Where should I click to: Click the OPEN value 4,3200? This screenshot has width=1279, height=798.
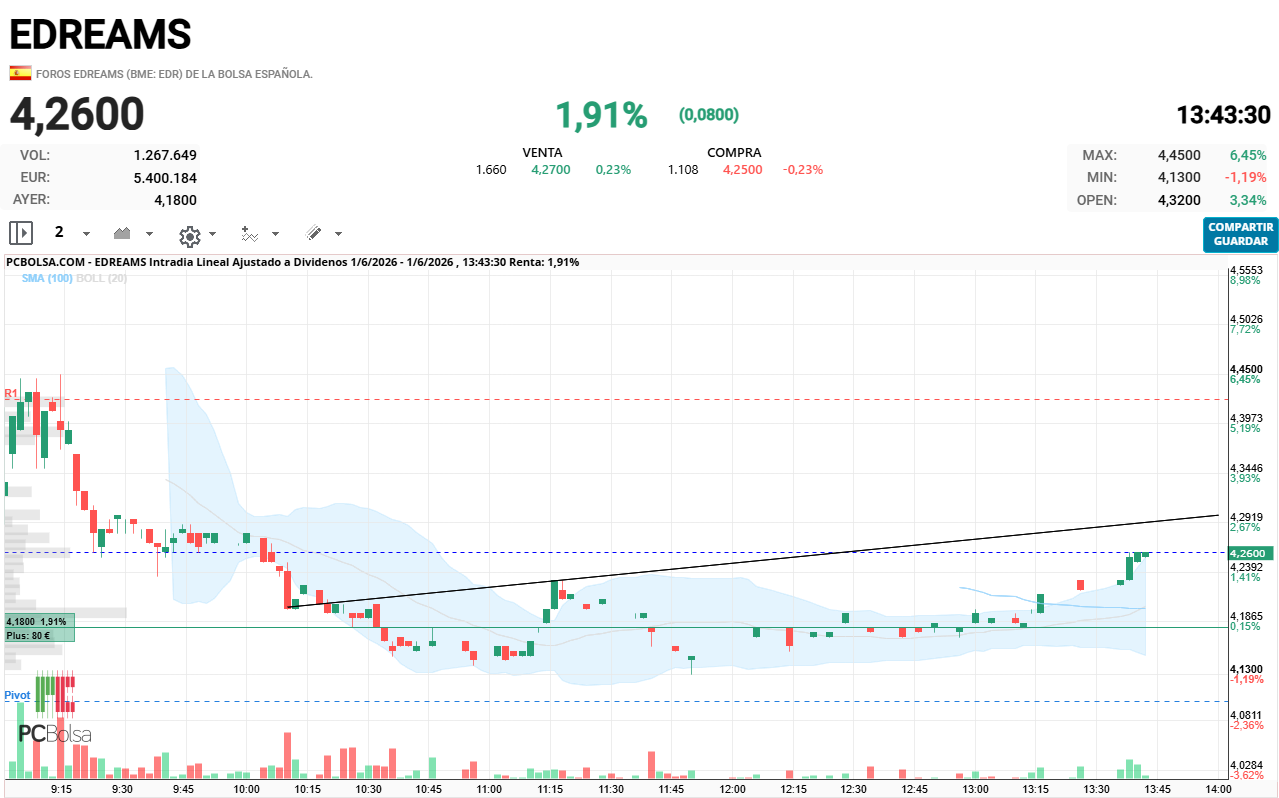[1179, 200]
